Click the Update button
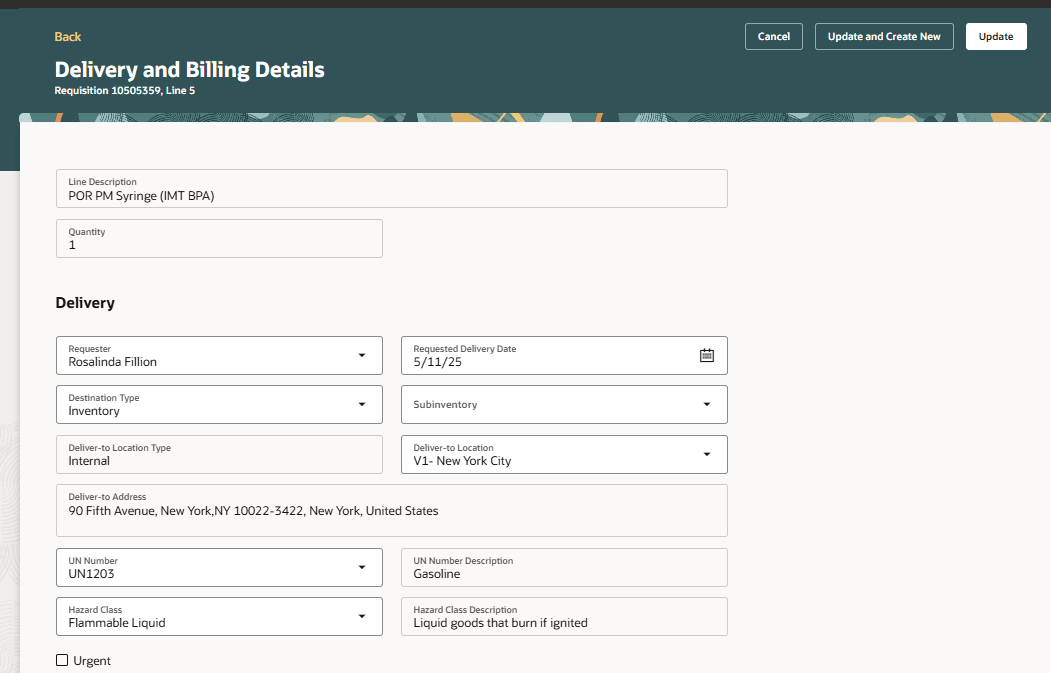This screenshot has height=673, width=1051. coord(995,36)
